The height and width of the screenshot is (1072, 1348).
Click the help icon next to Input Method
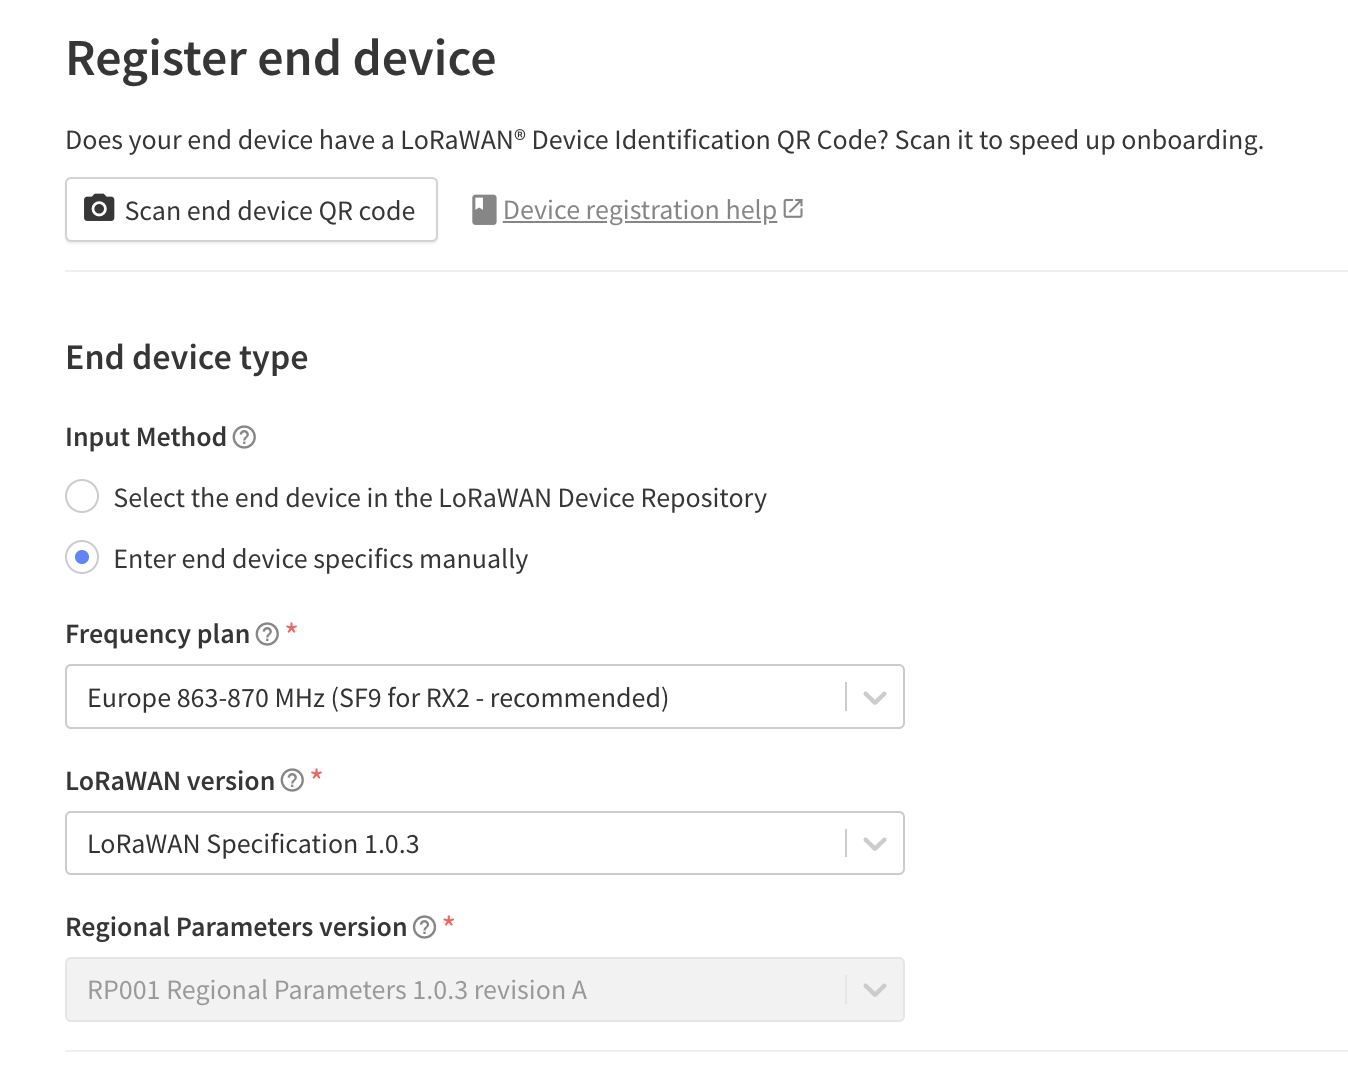244,437
